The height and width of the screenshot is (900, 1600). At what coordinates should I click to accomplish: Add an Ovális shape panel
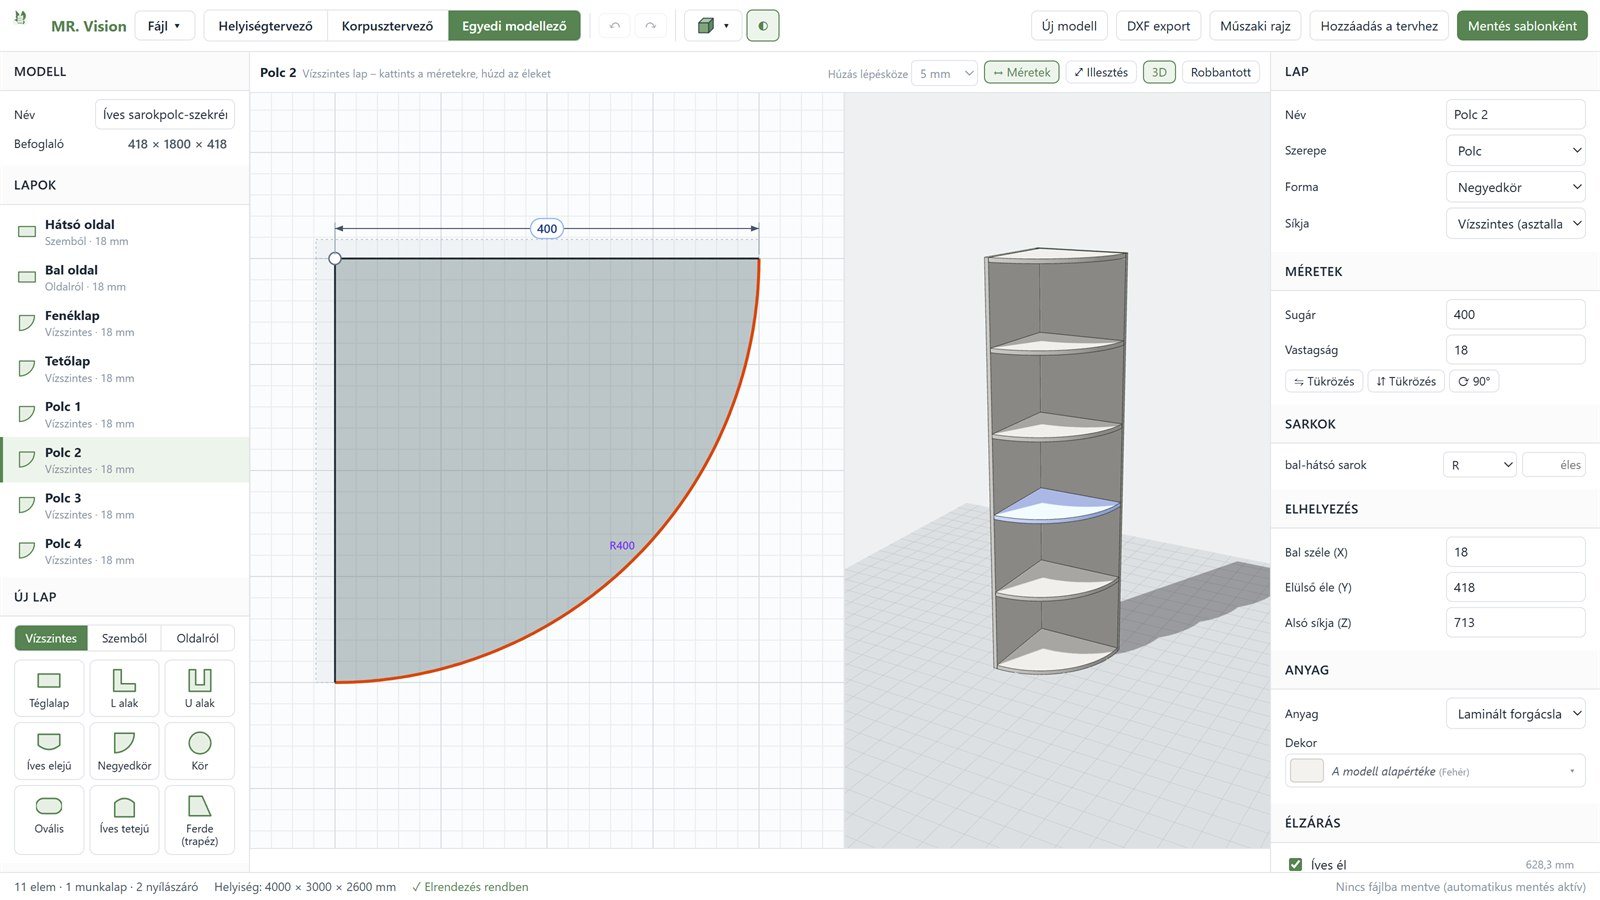coord(49,820)
